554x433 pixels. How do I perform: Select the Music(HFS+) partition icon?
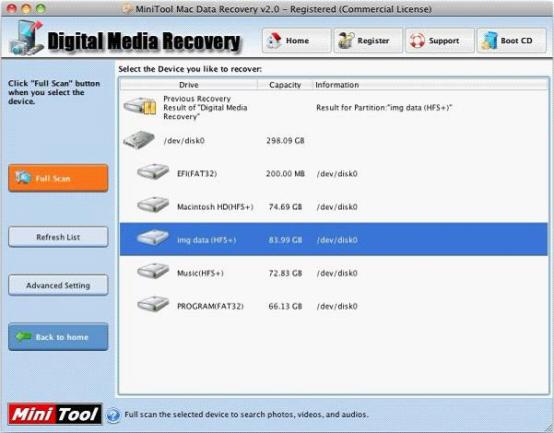(153, 271)
